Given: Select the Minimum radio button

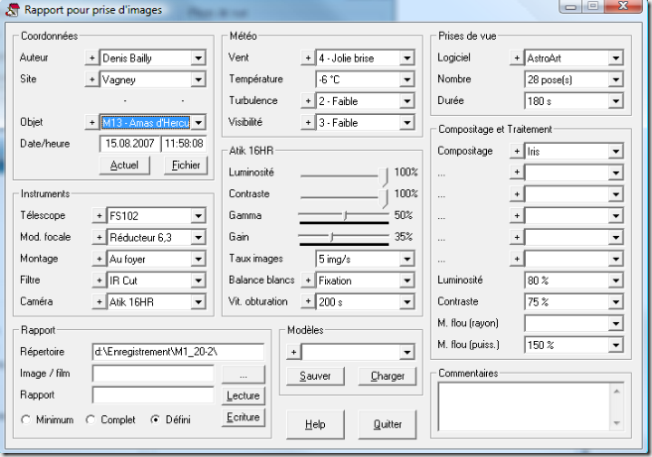Looking at the screenshot, I should (26, 419).
